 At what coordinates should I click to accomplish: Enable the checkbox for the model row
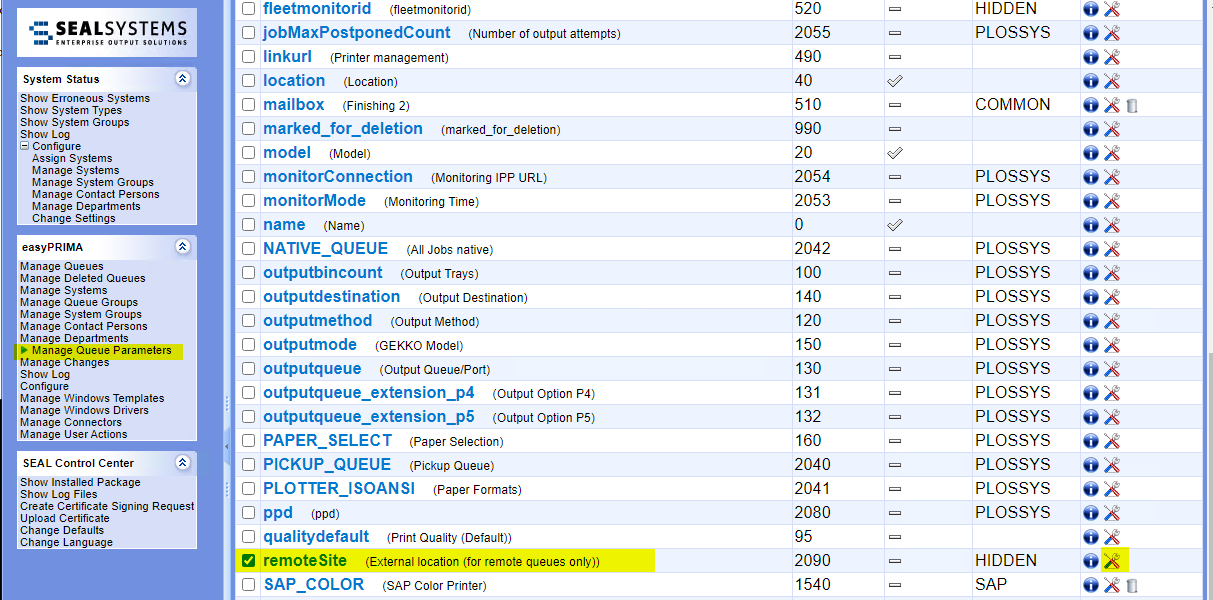click(247, 153)
